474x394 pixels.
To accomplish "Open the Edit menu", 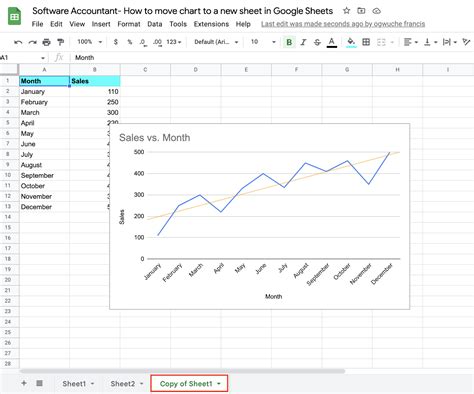I will [x=56, y=24].
